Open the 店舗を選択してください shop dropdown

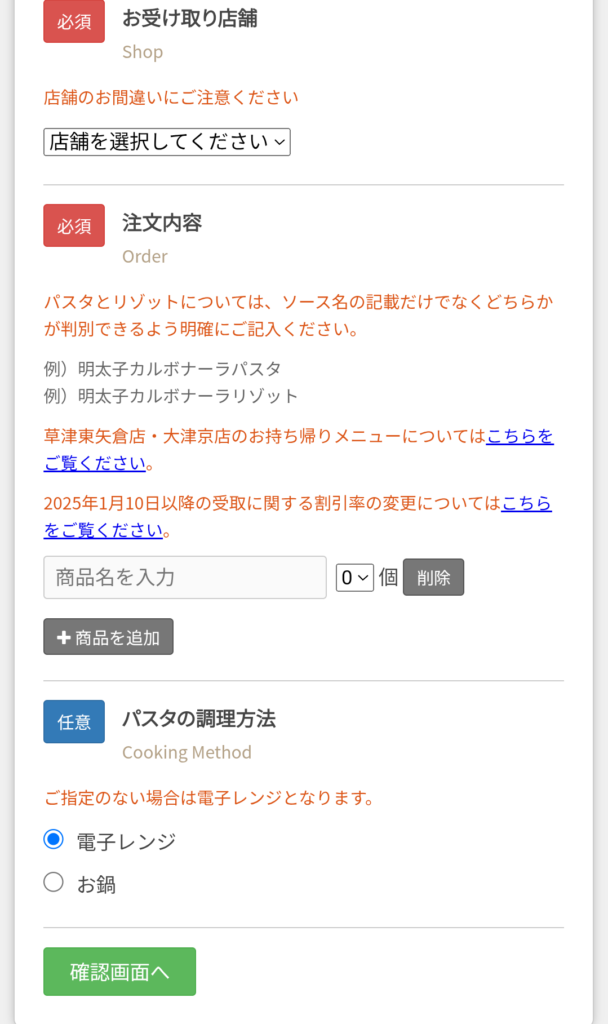[167, 142]
